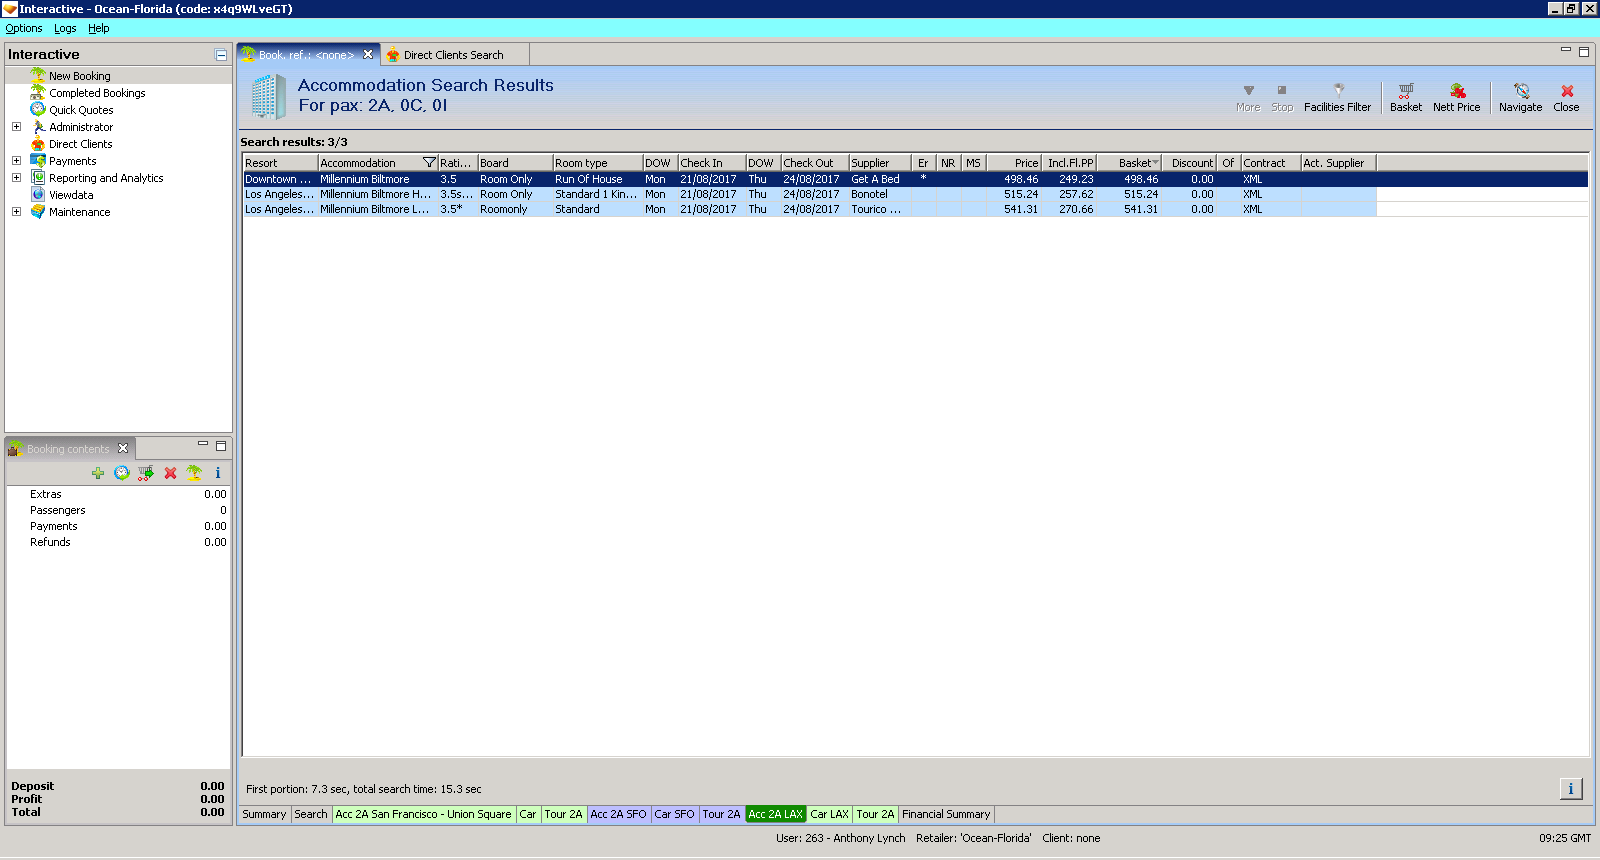Open the Accommodation column filter dropdown

429,163
